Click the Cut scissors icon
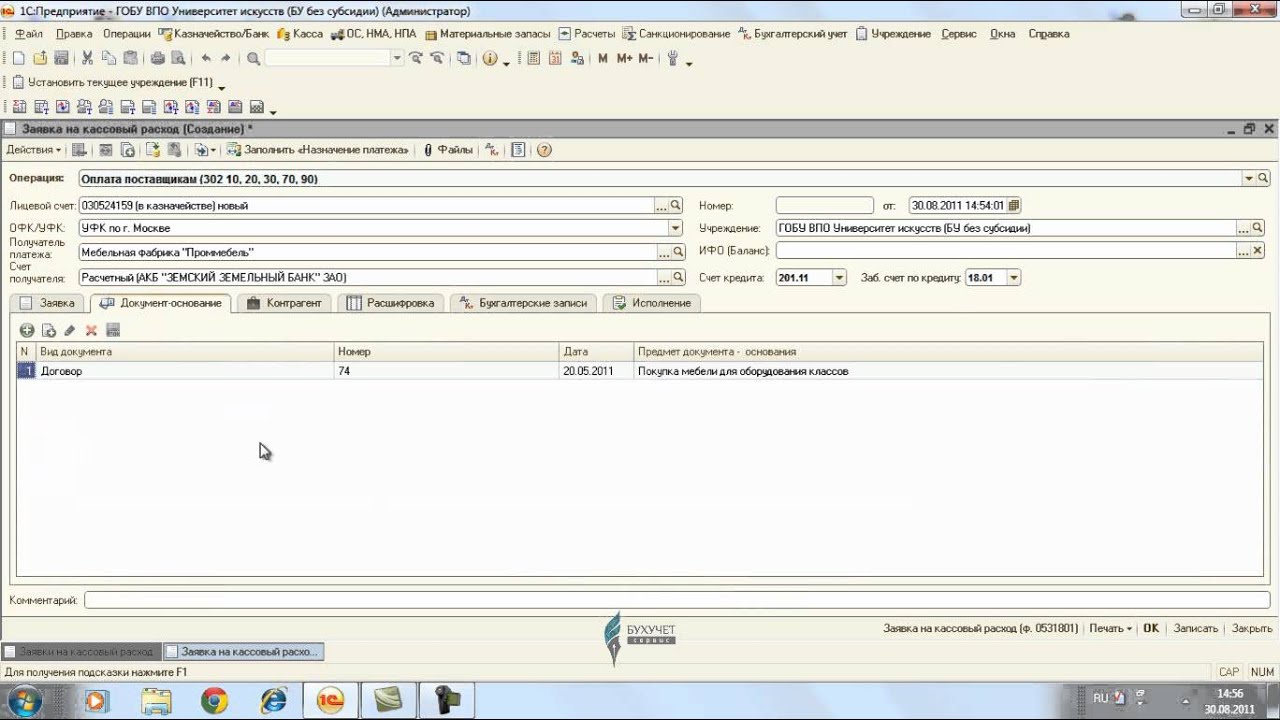This screenshot has width=1280, height=720. [x=88, y=59]
